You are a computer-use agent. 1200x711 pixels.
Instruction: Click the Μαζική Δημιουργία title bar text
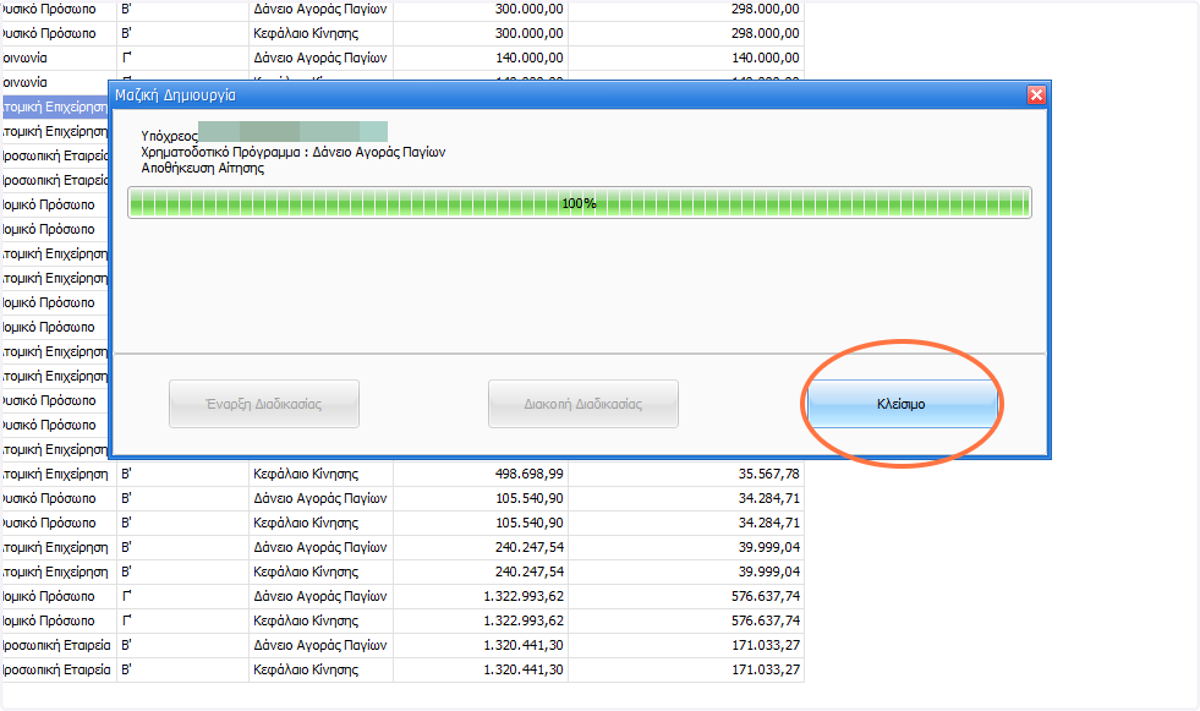[x=176, y=95]
